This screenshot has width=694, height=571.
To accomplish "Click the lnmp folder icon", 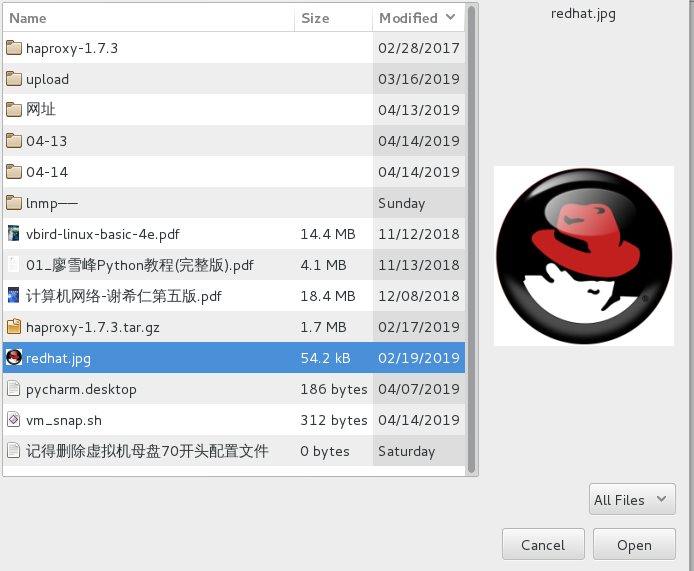I will [x=14, y=203].
